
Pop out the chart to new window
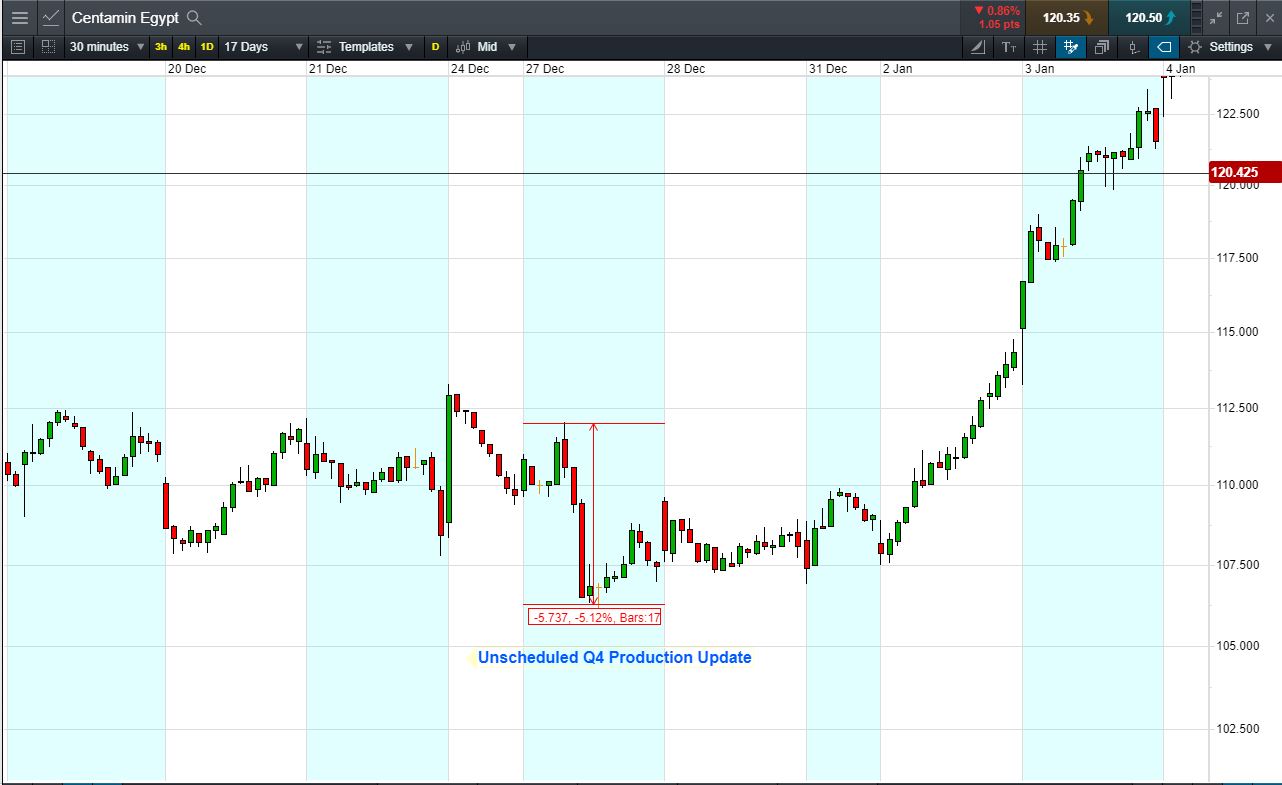point(1243,17)
